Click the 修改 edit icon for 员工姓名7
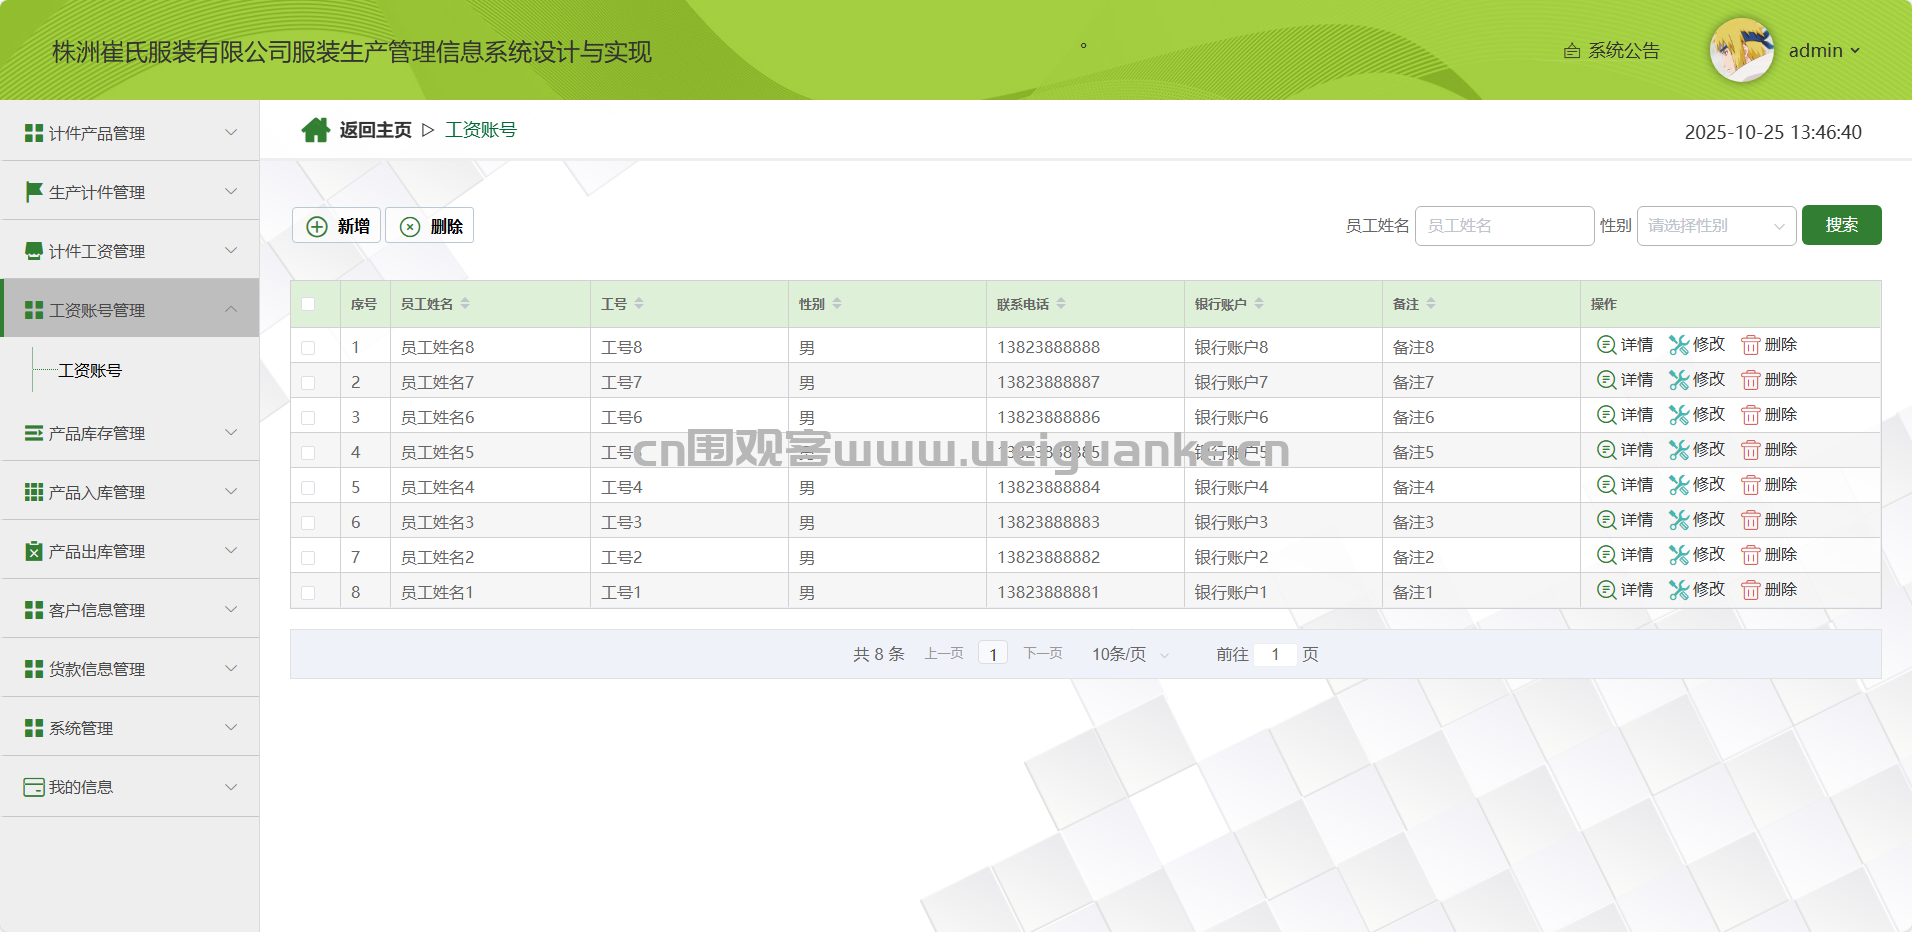The width and height of the screenshot is (1912, 932). (1679, 380)
